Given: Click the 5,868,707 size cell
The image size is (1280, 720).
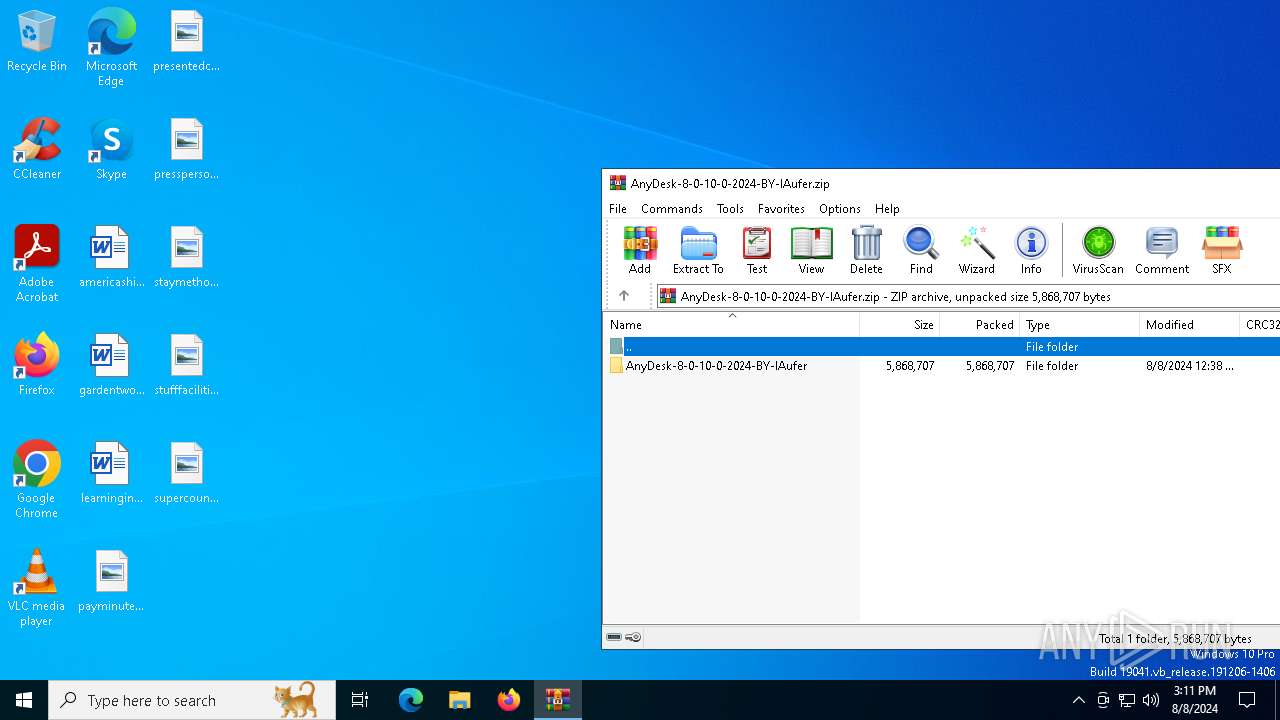Looking at the screenshot, I should click(x=910, y=366).
